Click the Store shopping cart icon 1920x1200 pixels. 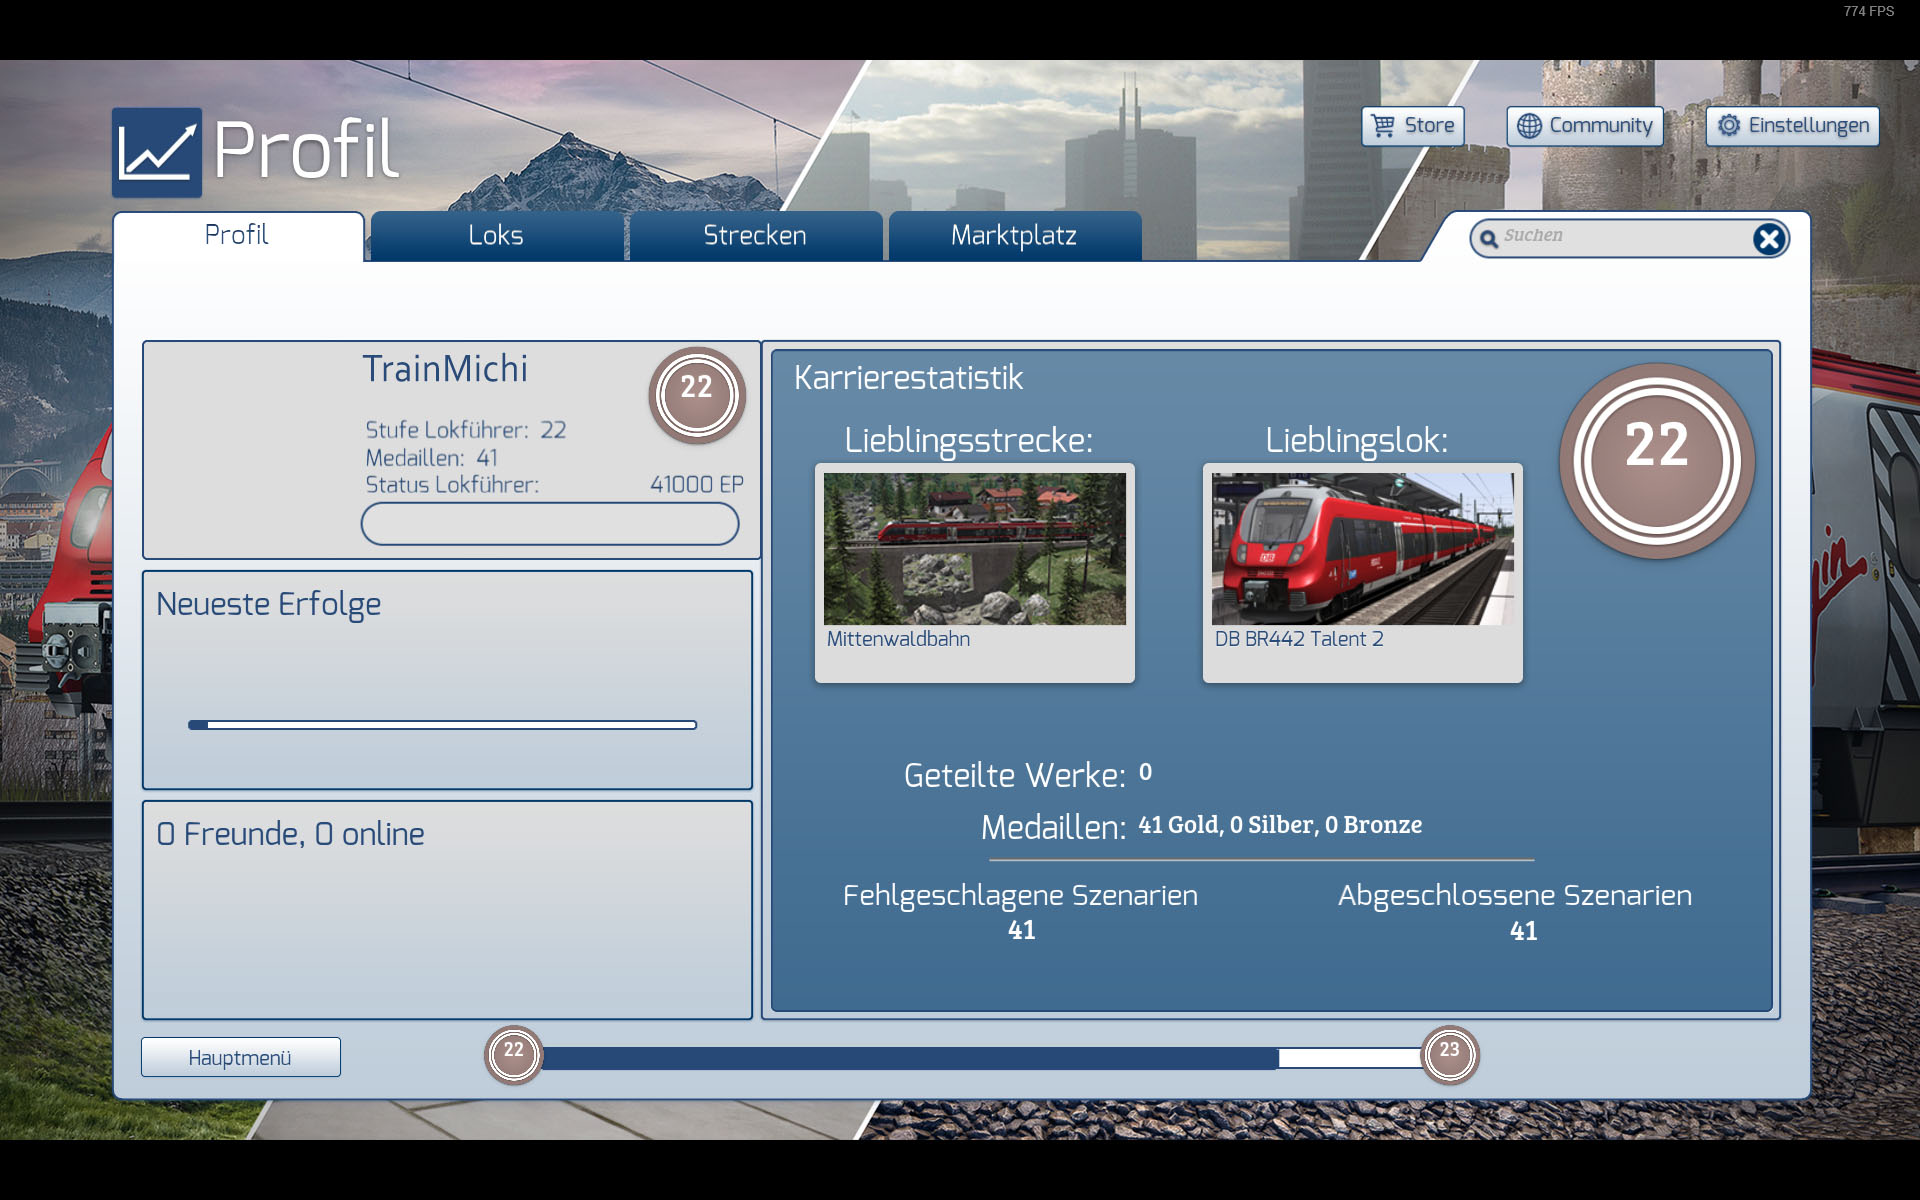click(x=1383, y=126)
